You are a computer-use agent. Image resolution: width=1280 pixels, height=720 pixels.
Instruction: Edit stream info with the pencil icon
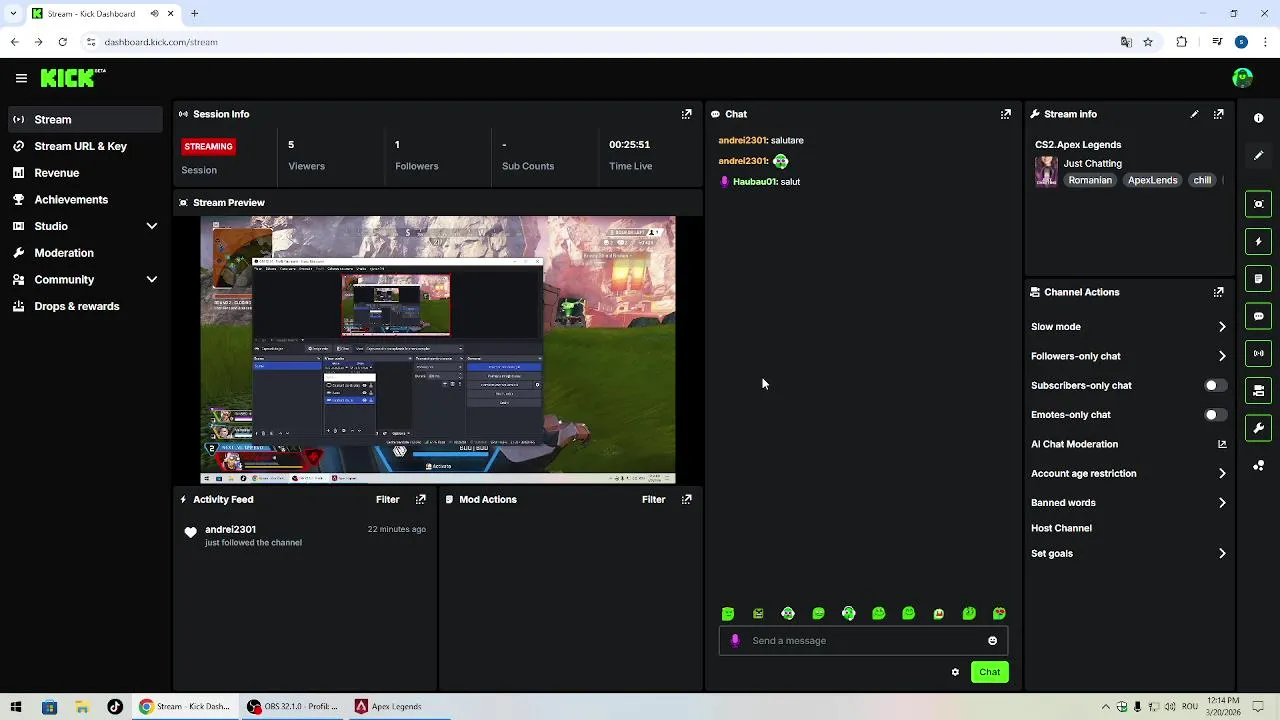coord(1194,114)
